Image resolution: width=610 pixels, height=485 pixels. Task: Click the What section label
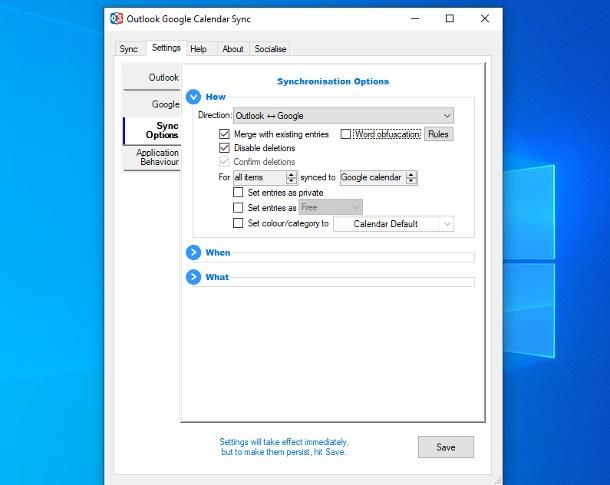(217, 277)
